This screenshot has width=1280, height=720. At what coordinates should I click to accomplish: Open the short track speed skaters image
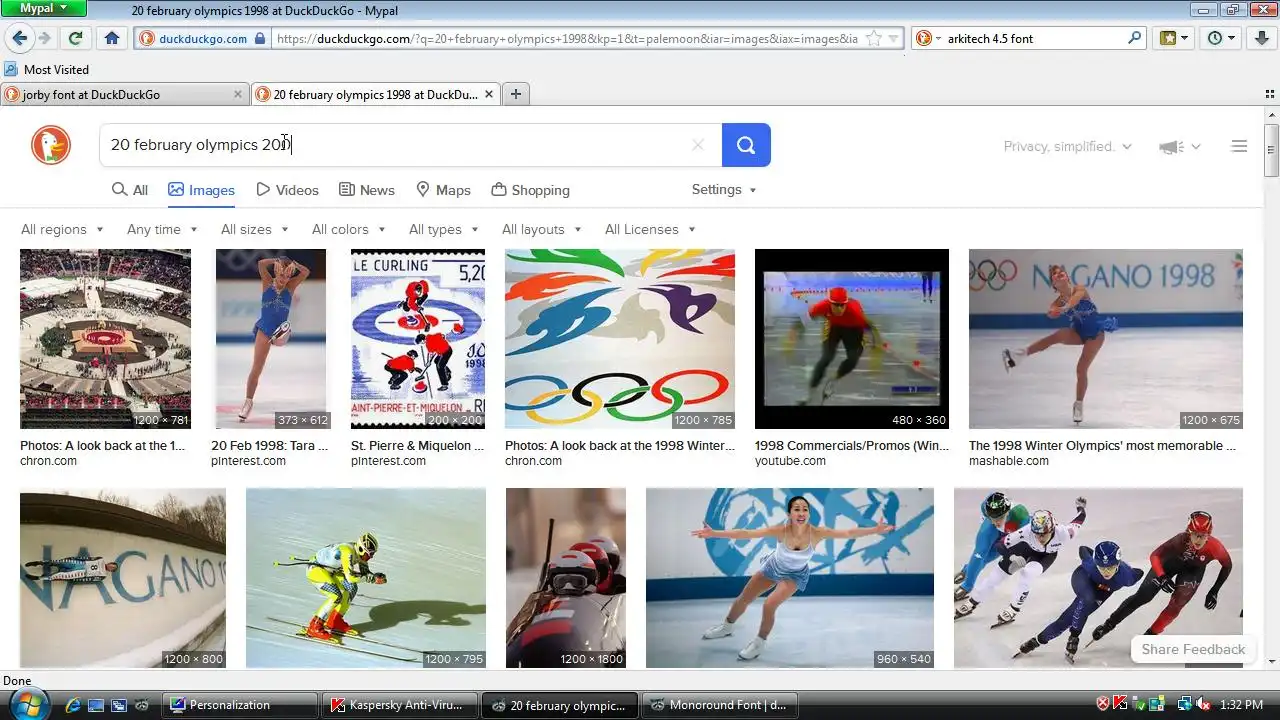[x=1098, y=578]
